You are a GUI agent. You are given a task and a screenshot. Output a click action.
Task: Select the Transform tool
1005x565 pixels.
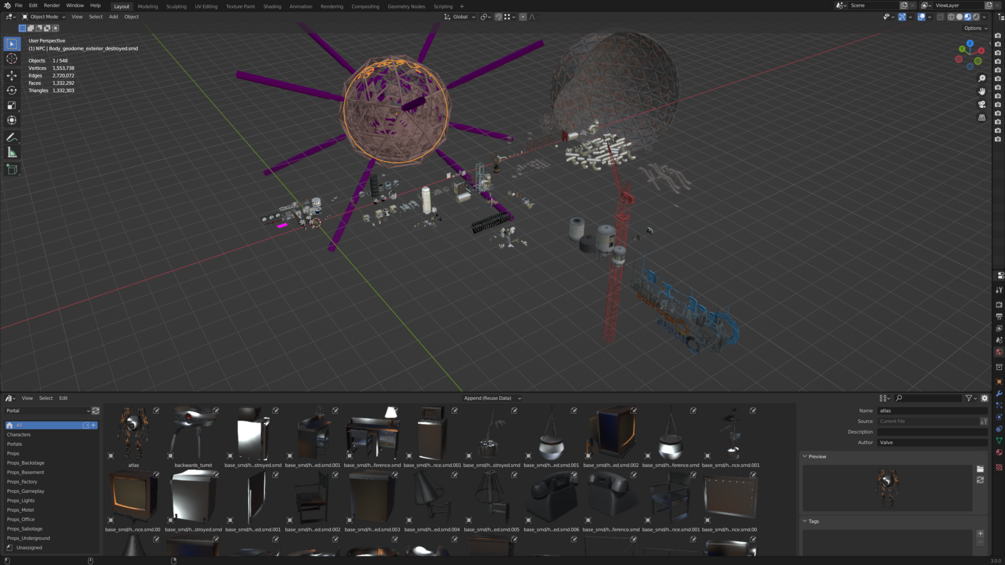tap(12, 120)
